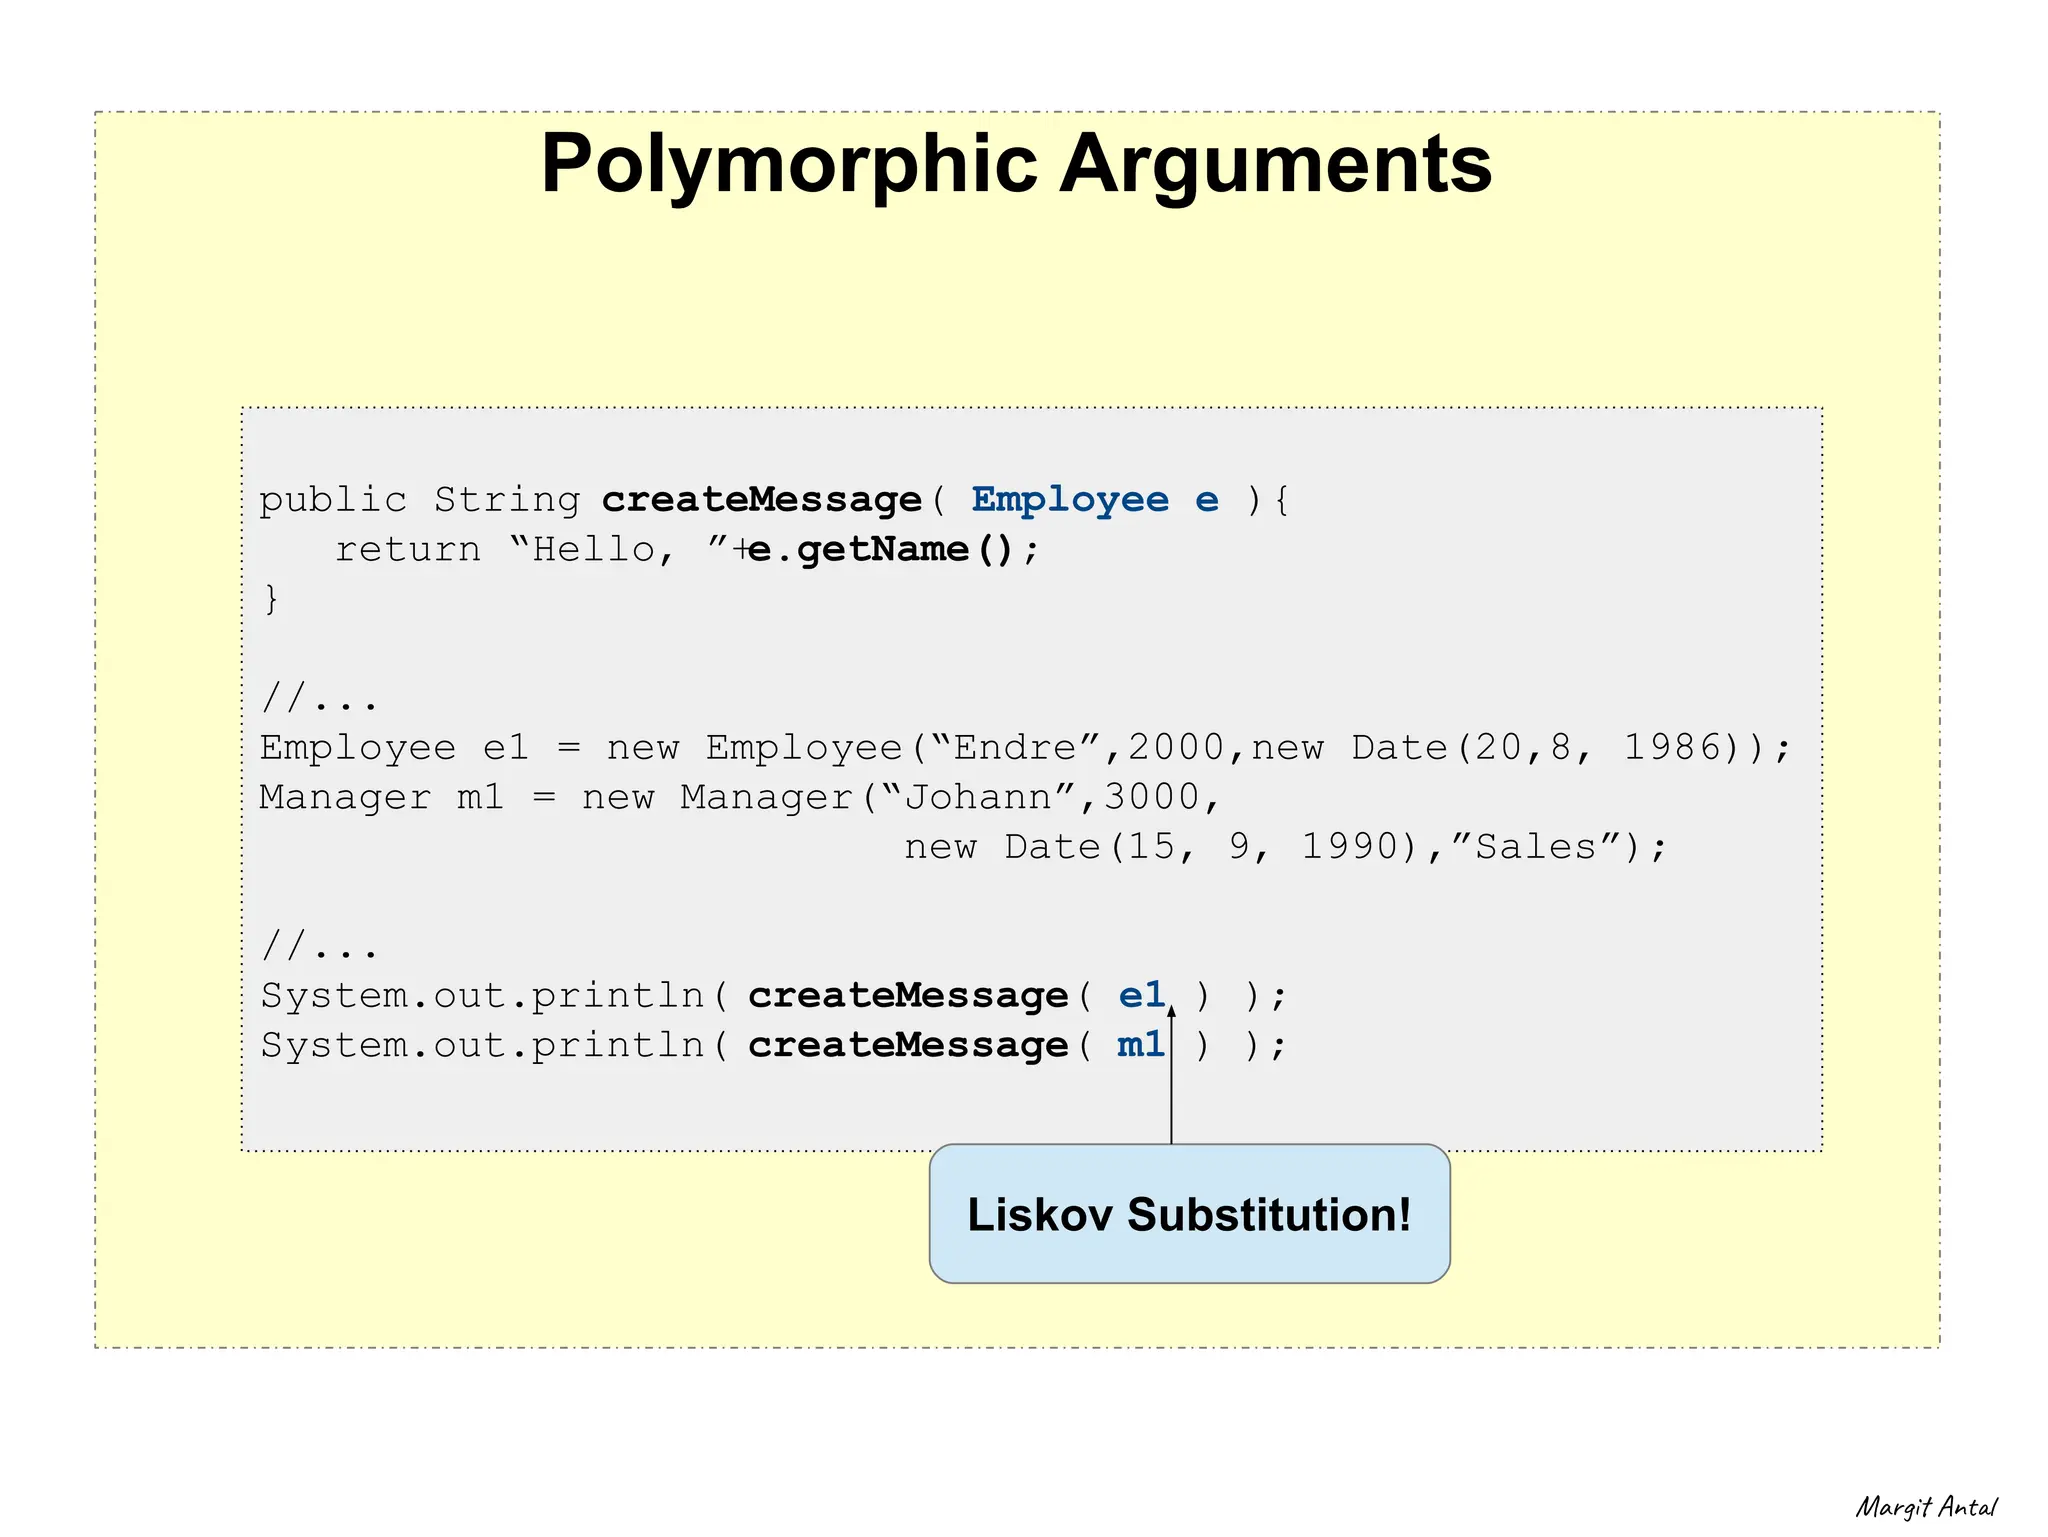Click the 'new Date(15, 9, 1990),”Sales”);' line
2048x1537 pixels.
1286,847
